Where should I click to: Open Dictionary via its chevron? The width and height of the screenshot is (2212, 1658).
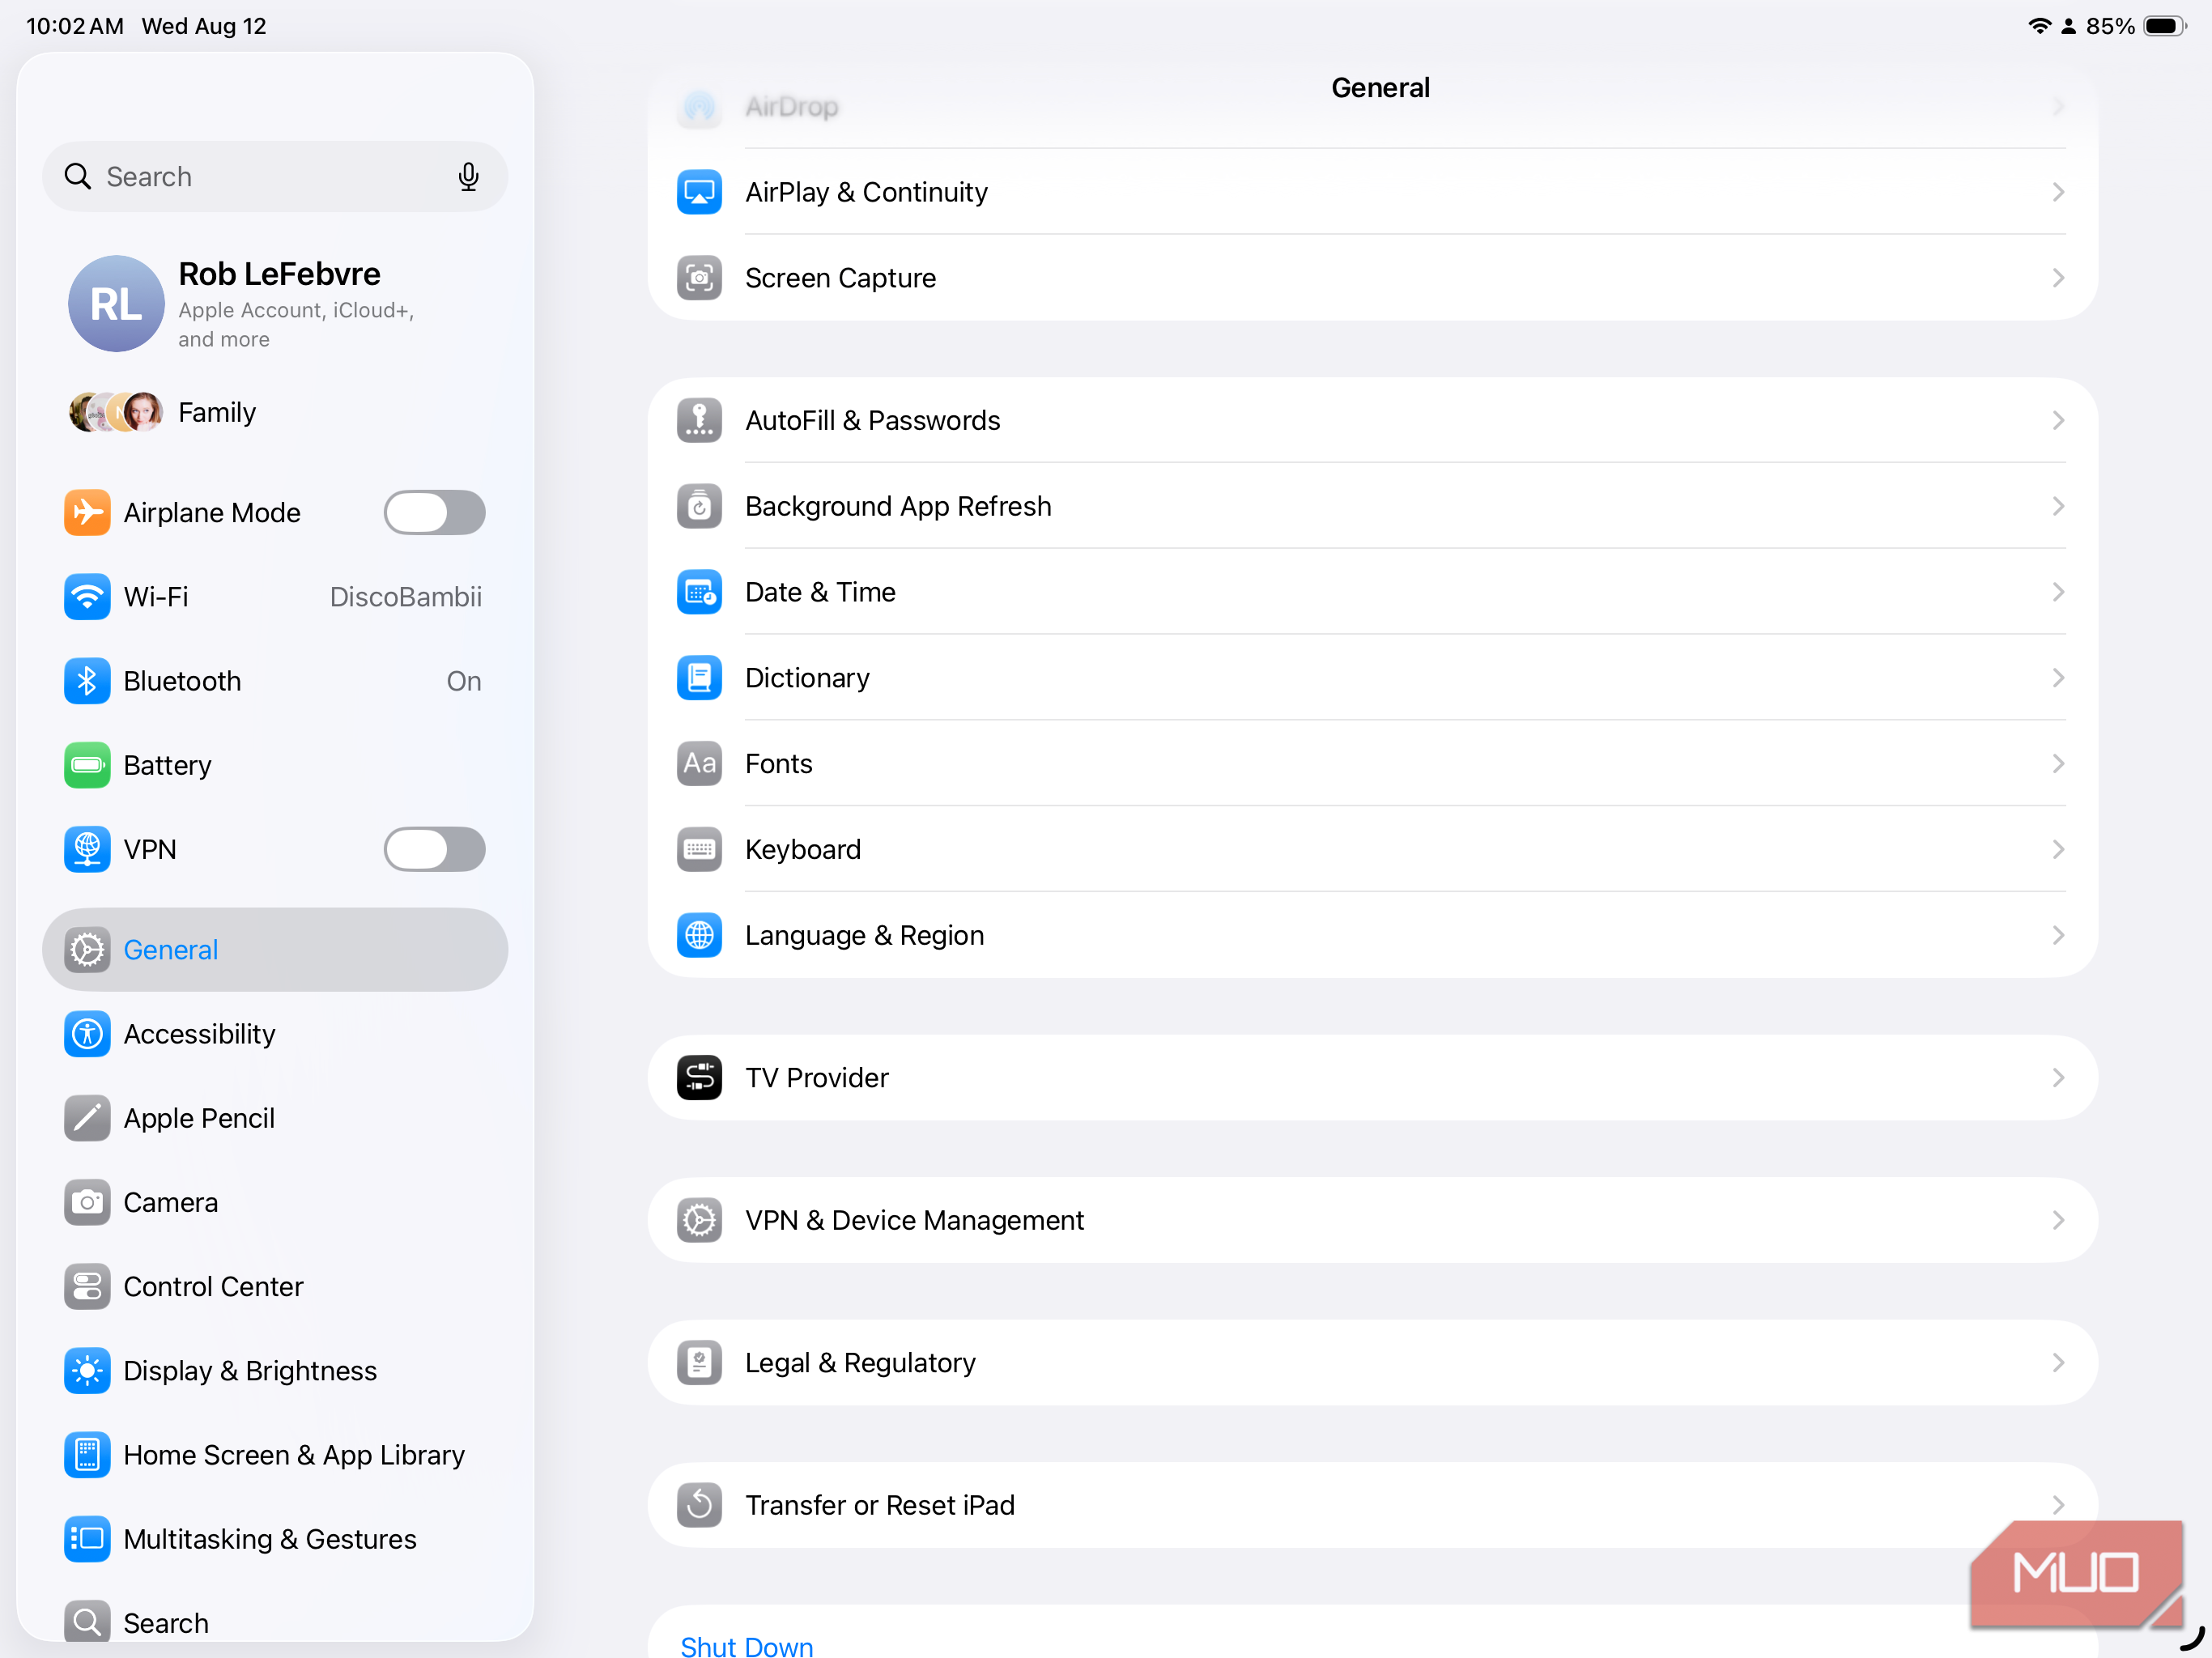[x=2058, y=678]
